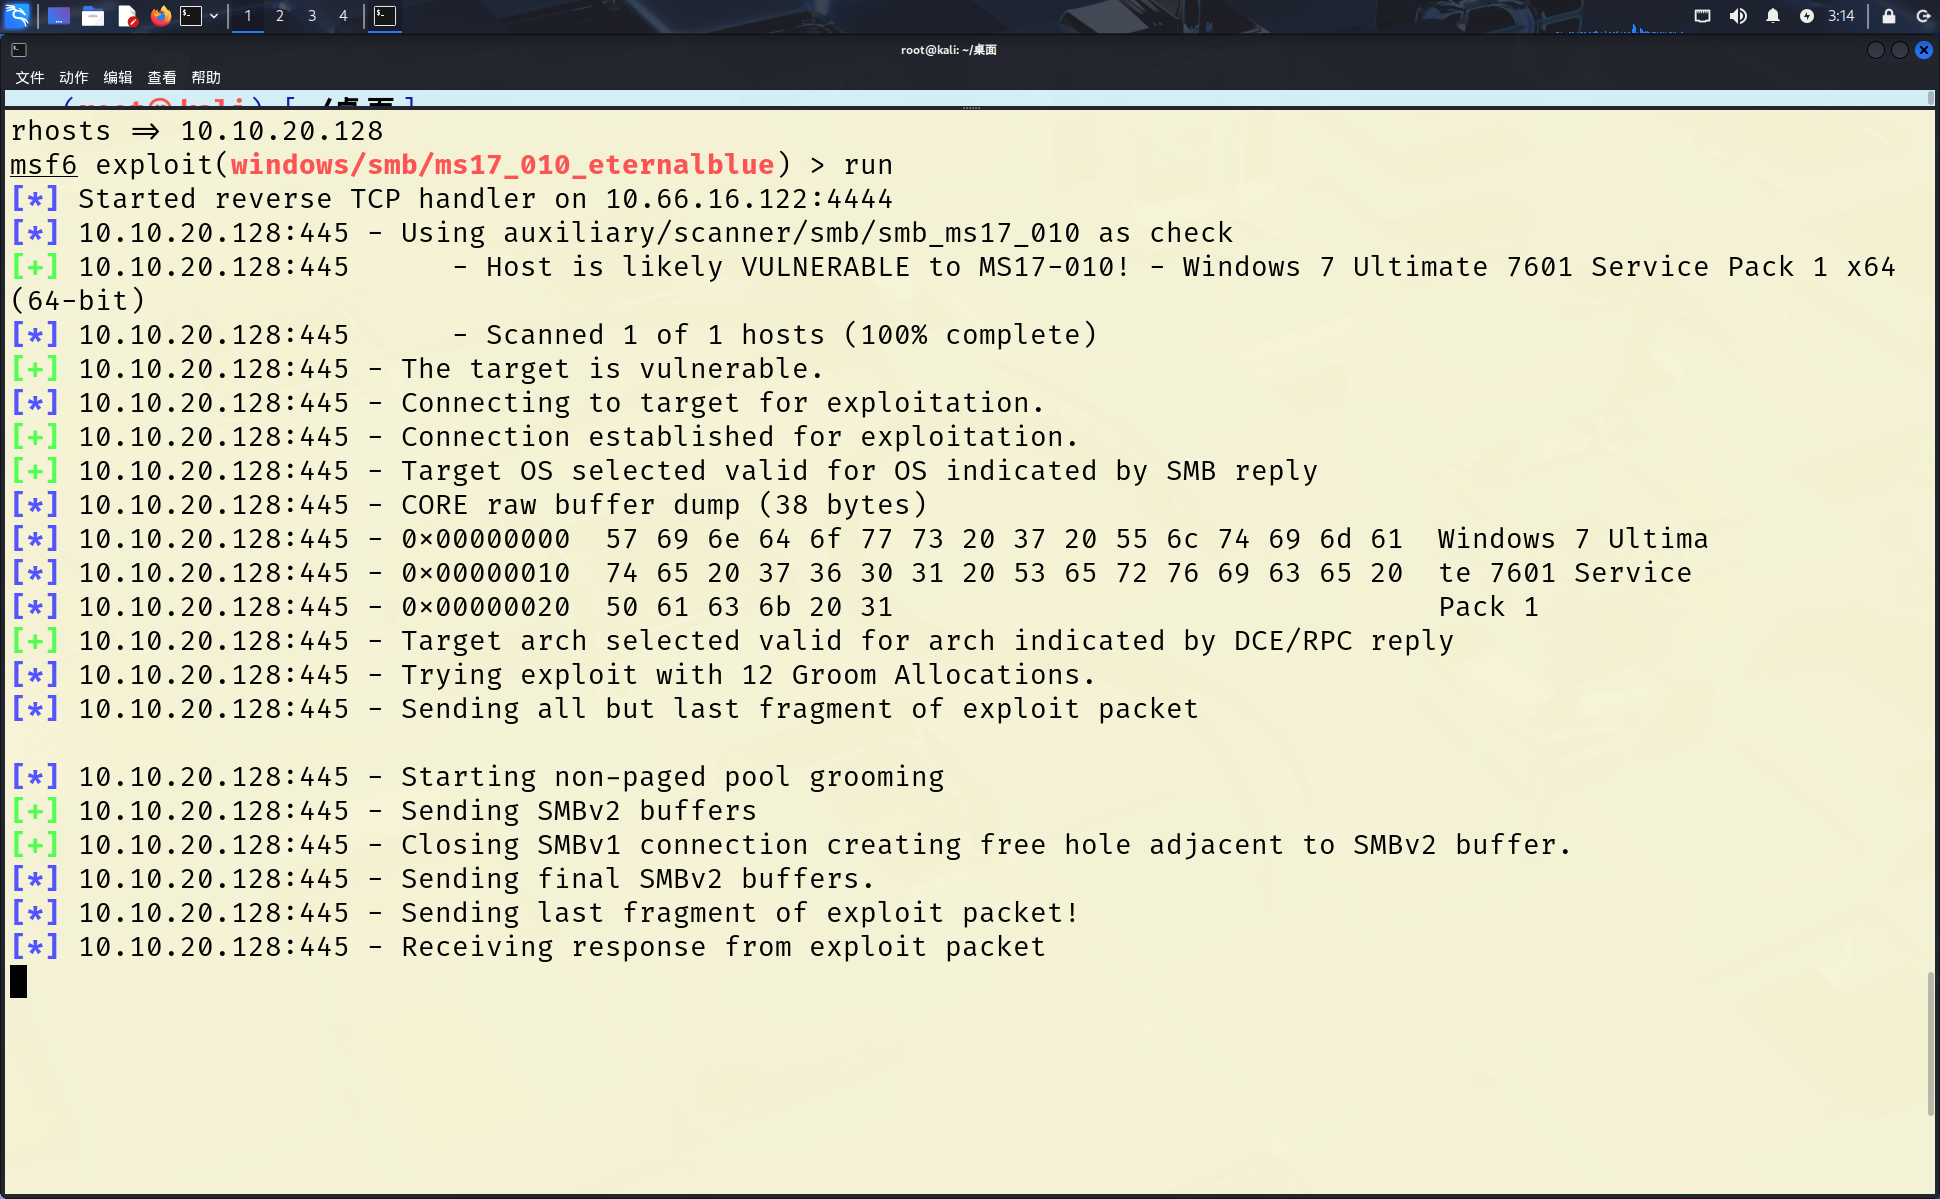This screenshot has width=1940, height=1199.
Task: Open the Kali applications menu
Action: pos(17,15)
